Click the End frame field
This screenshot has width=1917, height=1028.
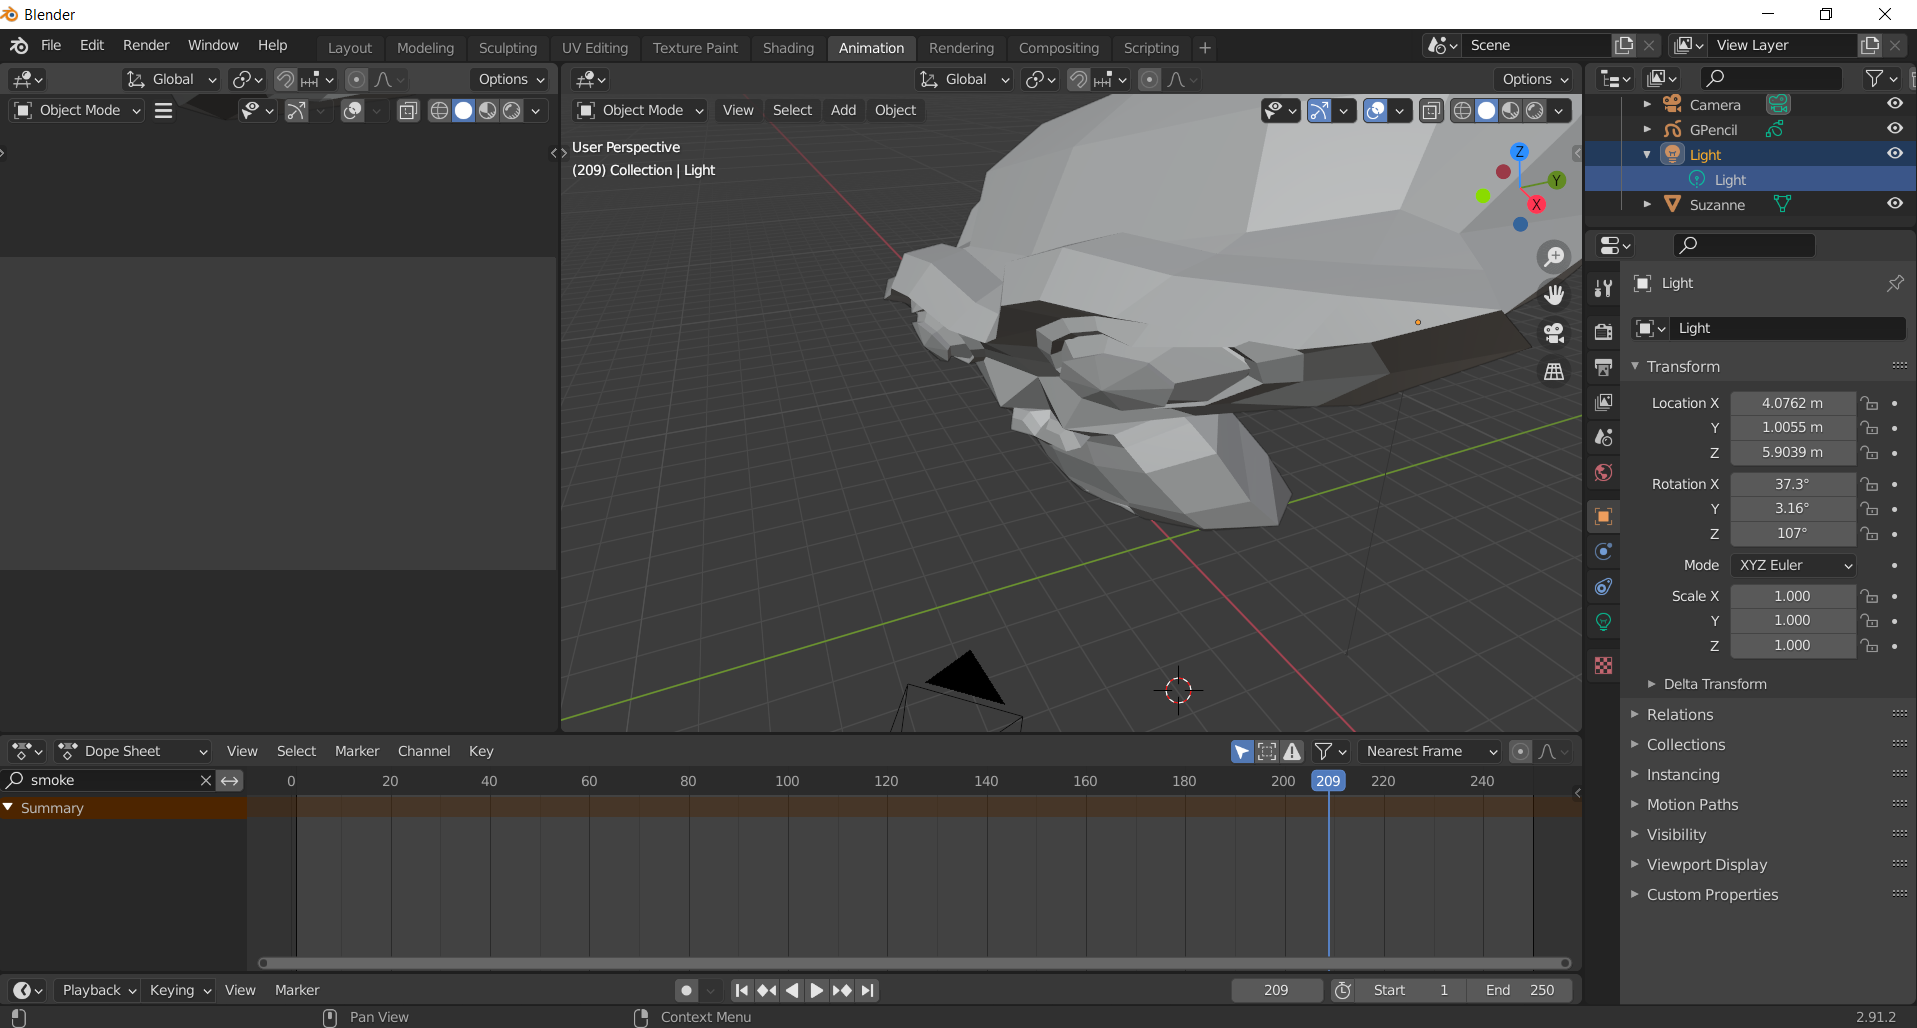click(x=1519, y=990)
